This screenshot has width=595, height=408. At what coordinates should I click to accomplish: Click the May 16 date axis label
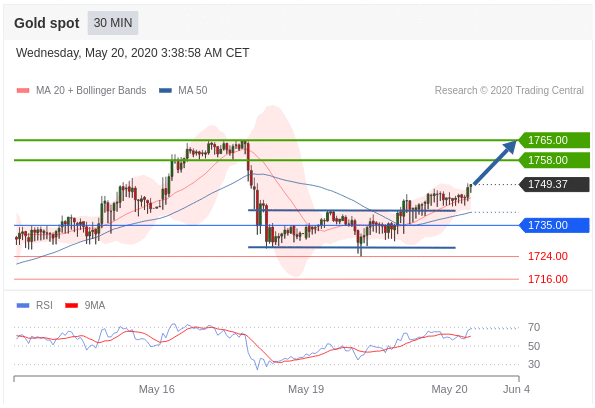click(156, 389)
